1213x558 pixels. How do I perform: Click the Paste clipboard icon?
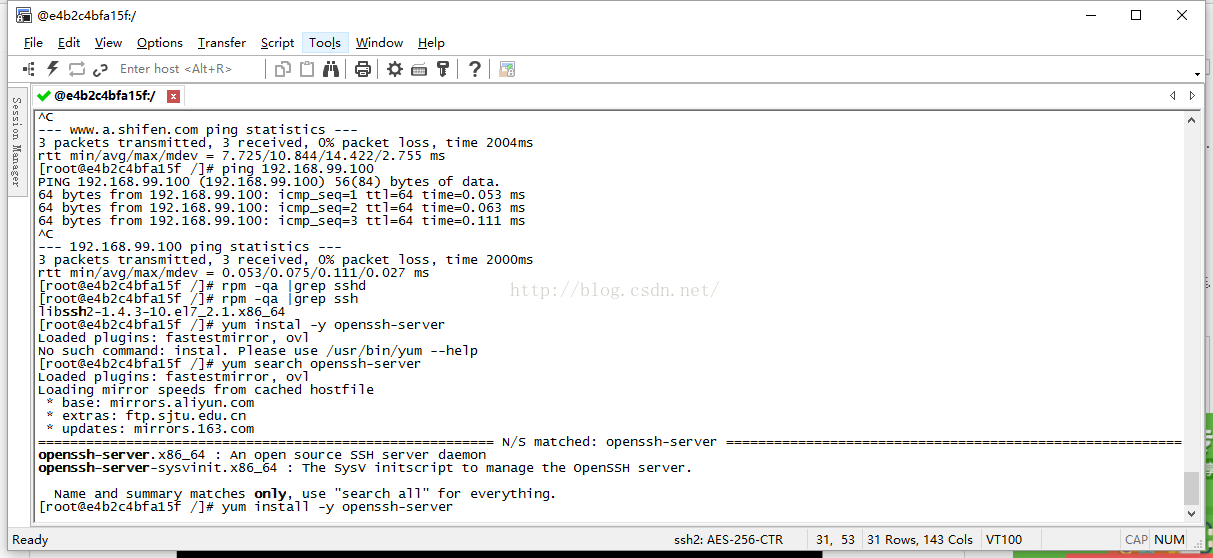click(307, 69)
